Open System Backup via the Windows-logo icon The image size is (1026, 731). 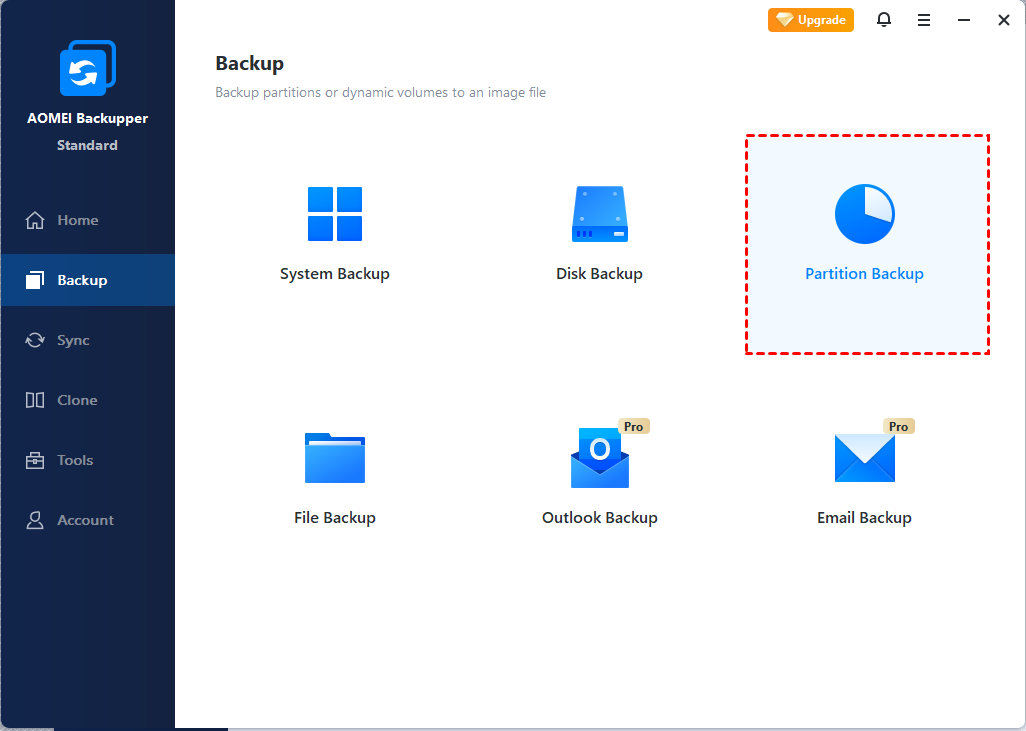click(334, 214)
